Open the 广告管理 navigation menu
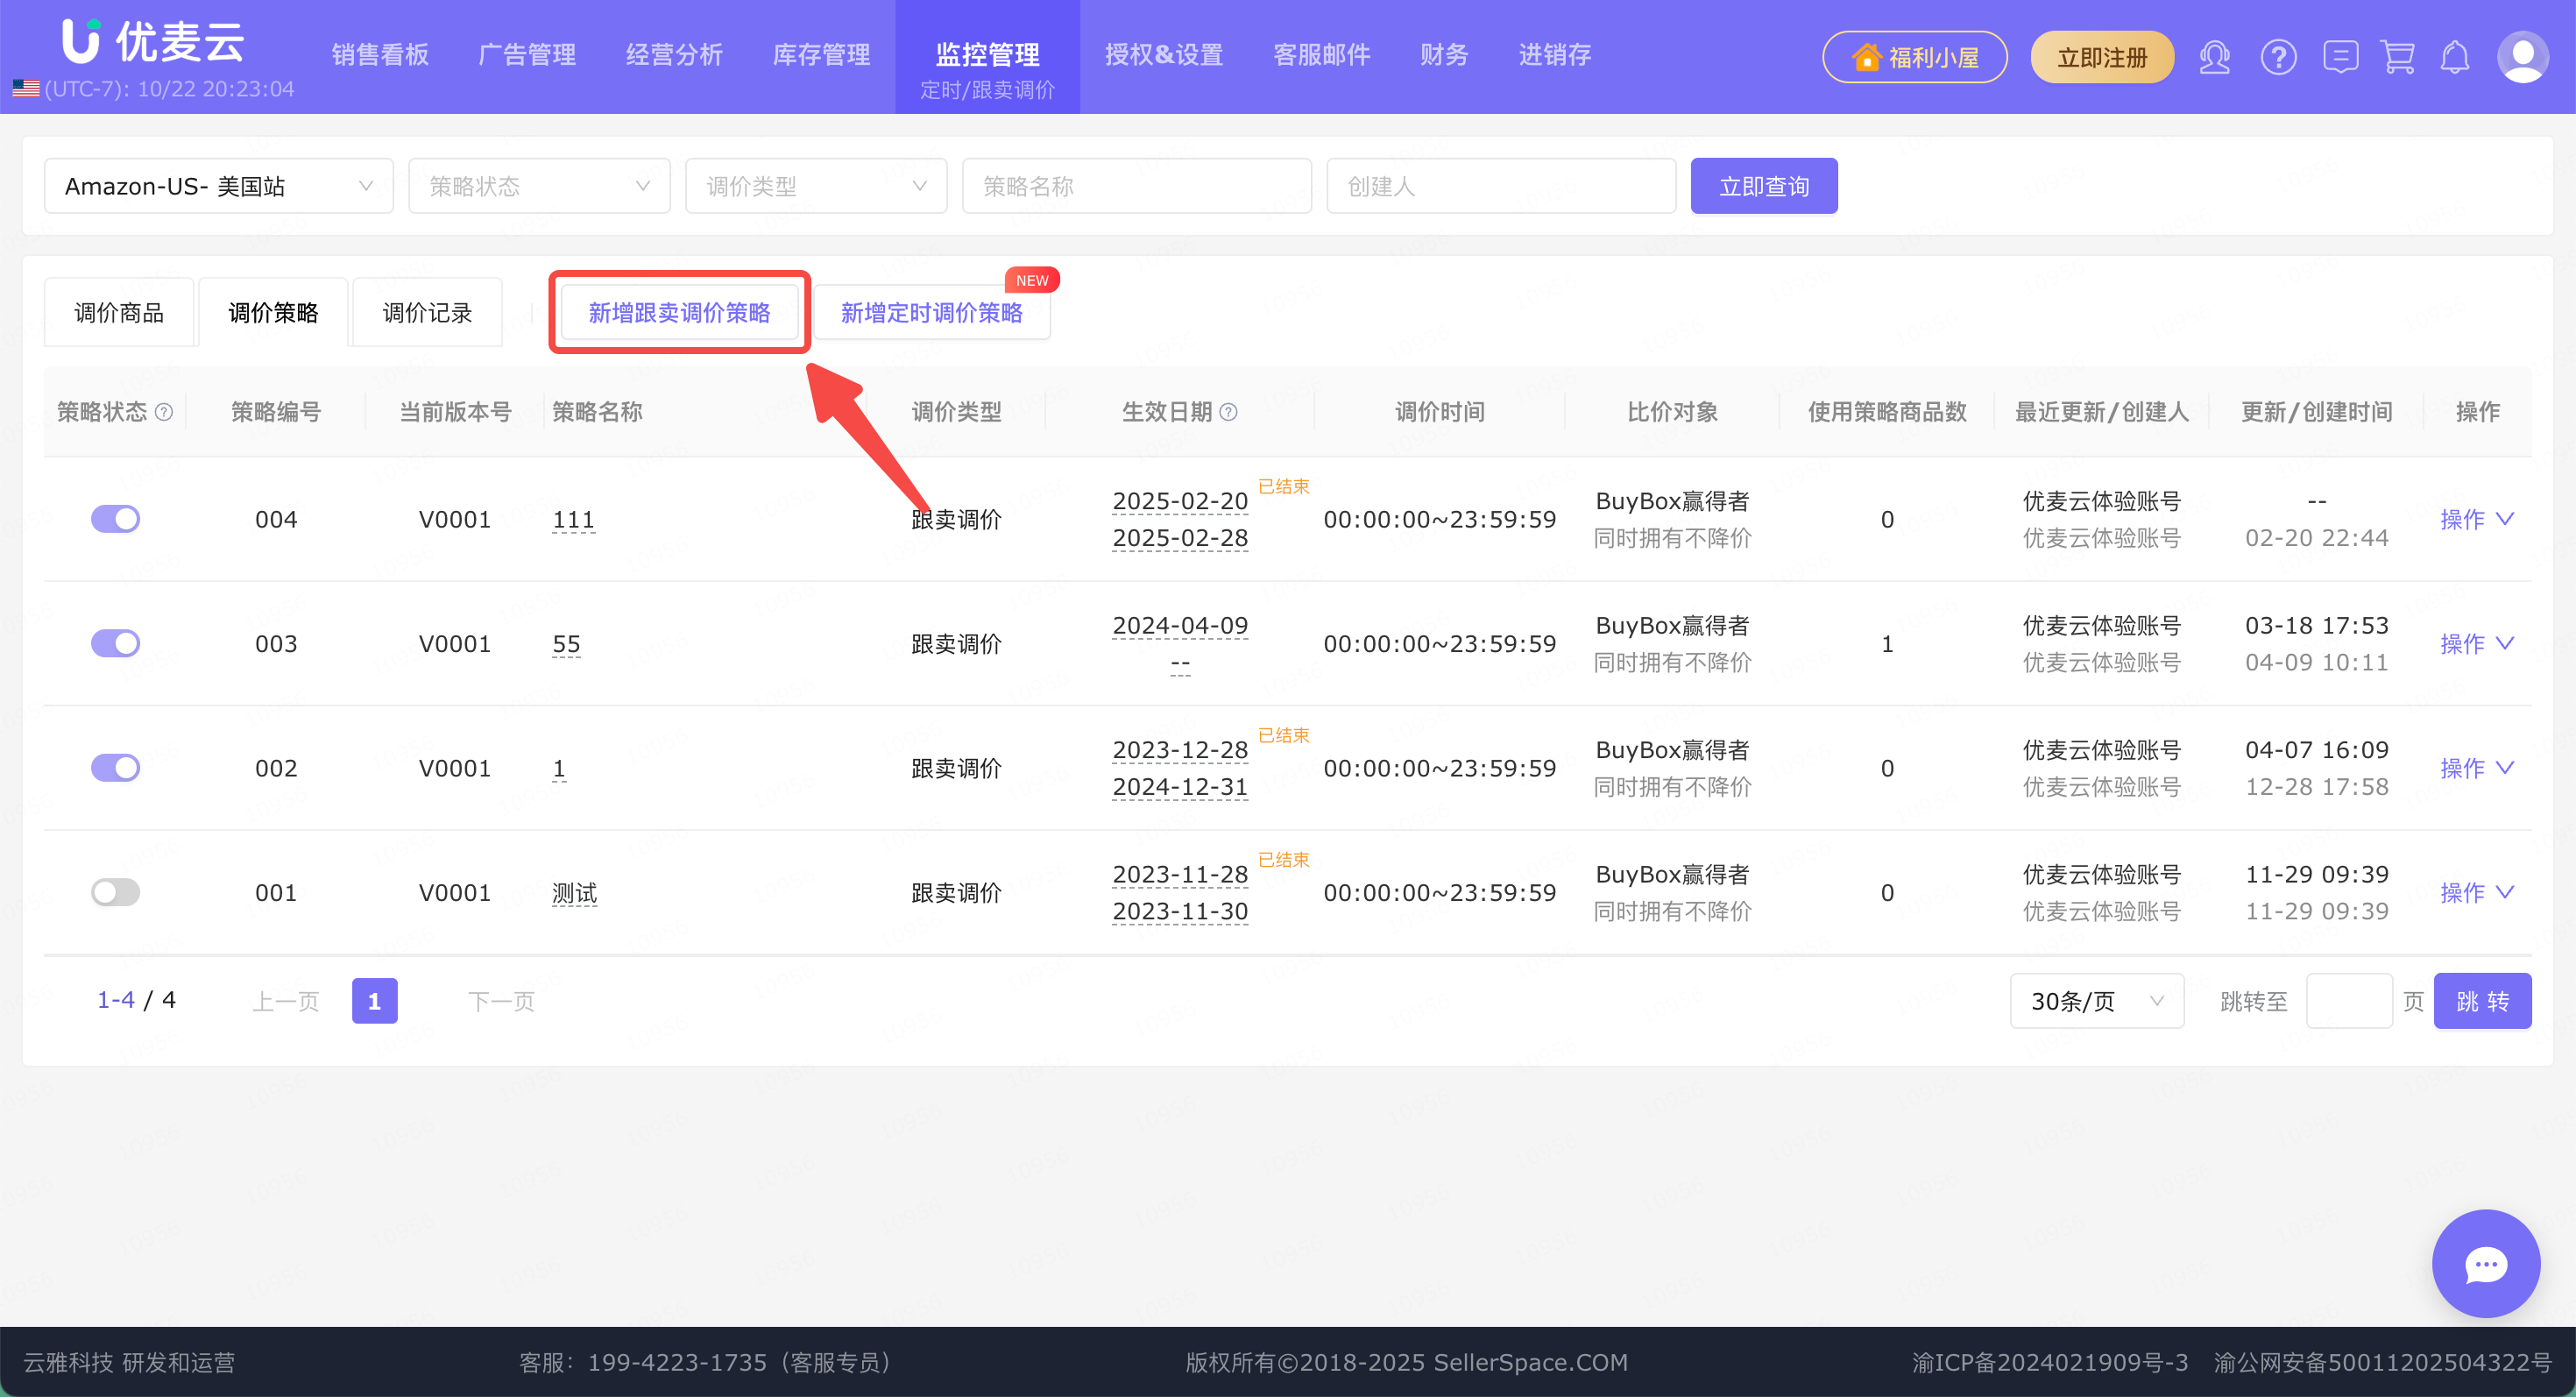2576x1397 pixels. coord(527,55)
